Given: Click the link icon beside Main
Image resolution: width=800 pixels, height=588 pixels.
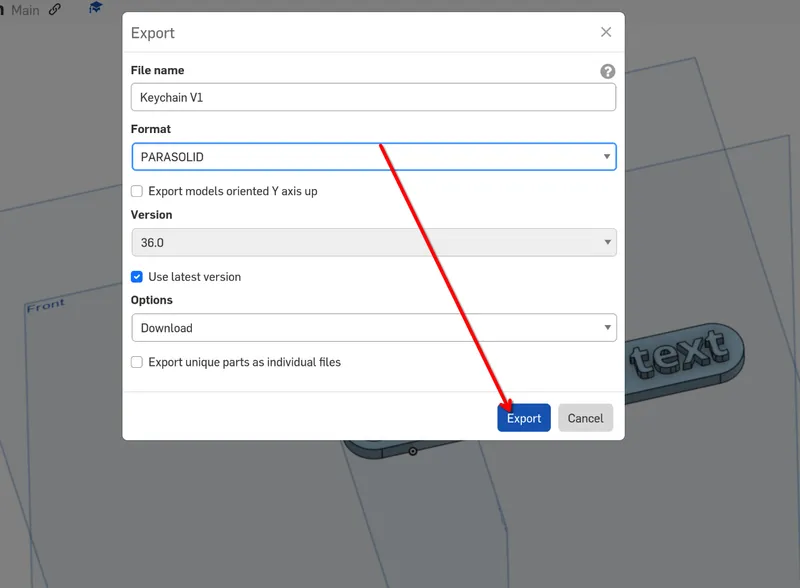Looking at the screenshot, I should [x=55, y=9].
